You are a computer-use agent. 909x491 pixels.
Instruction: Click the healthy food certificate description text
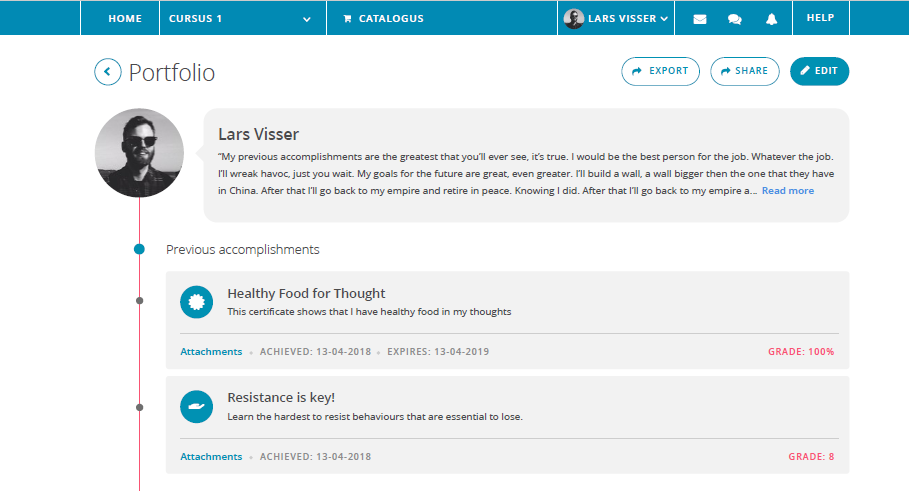tap(369, 311)
